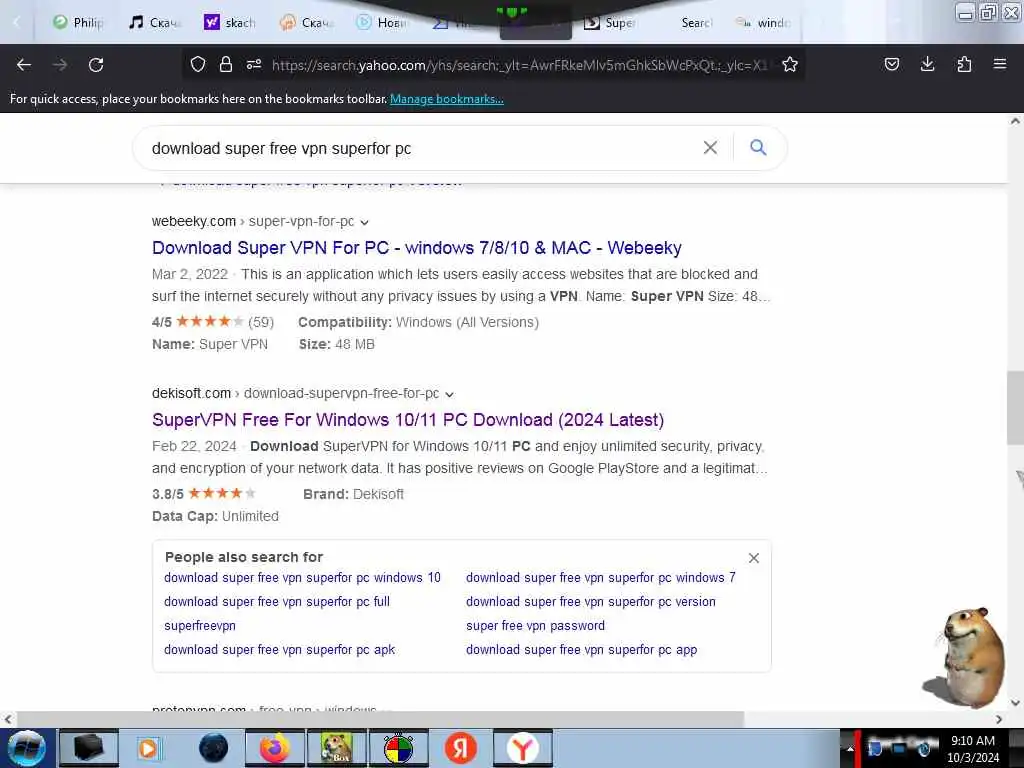Go back to the previous page
Screen dimensions: 1024x768
tap(24, 65)
